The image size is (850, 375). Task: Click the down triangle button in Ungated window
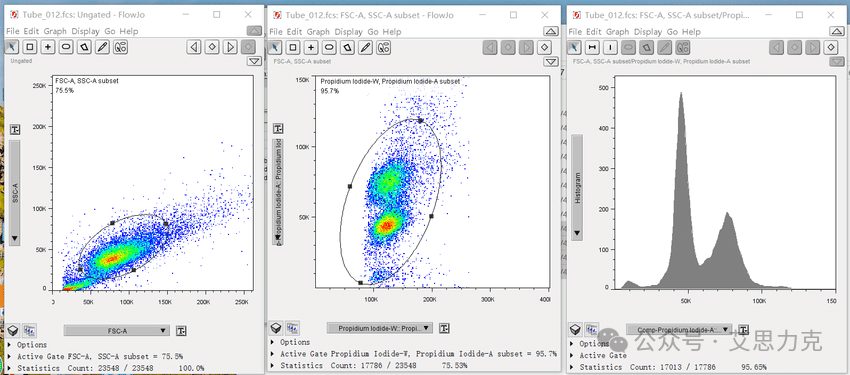(254, 61)
